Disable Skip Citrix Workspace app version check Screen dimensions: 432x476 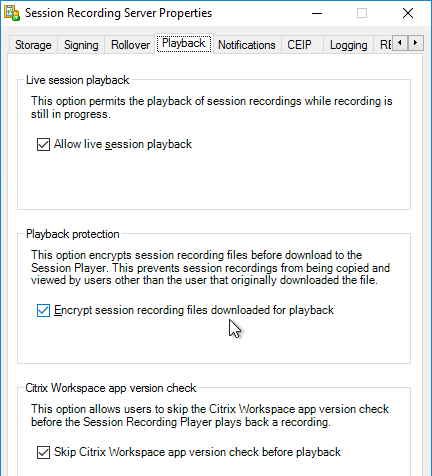43,452
